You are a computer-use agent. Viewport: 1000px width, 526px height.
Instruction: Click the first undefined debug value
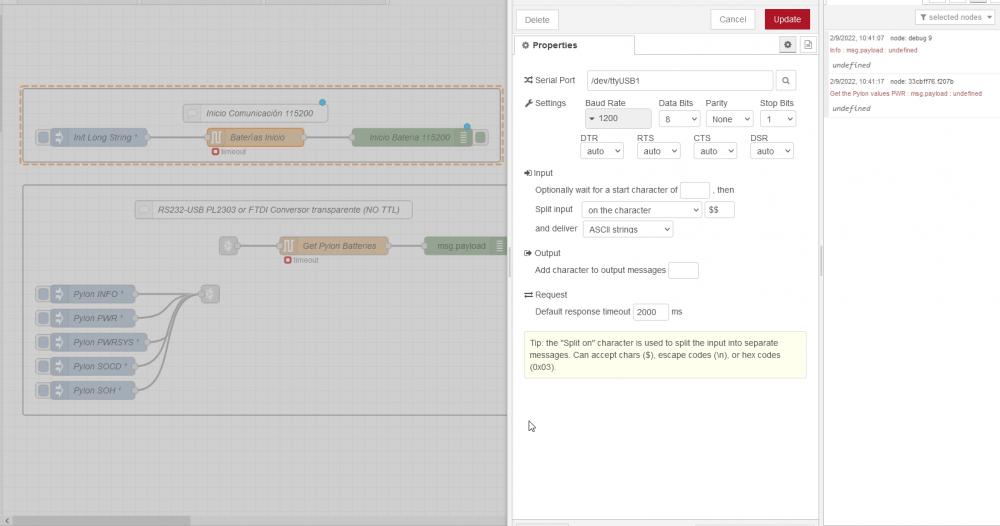[x=851, y=65]
